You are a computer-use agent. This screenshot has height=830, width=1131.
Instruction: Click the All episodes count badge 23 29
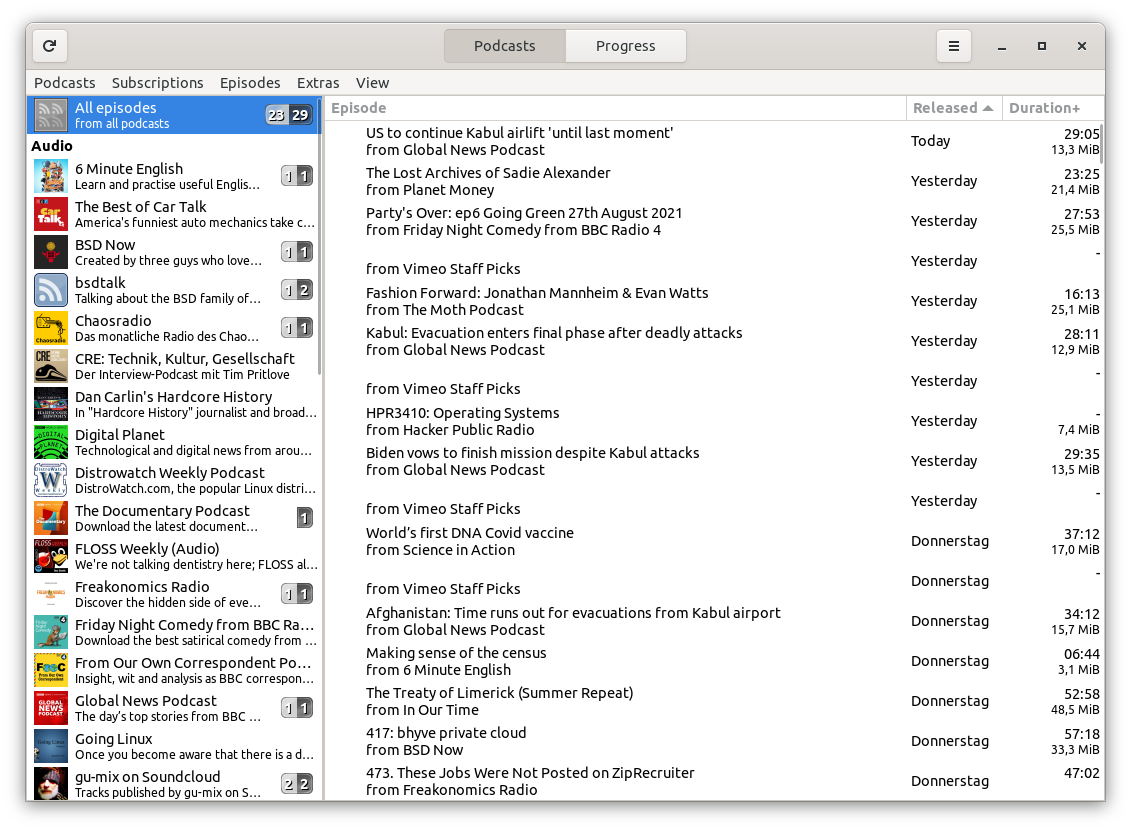point(289,115)
